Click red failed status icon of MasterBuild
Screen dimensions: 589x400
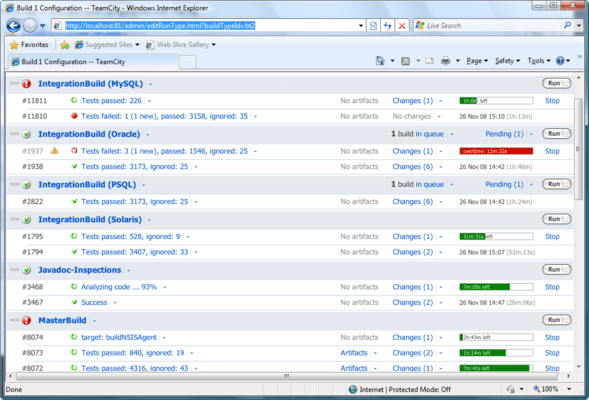click(x=26, y=320)
